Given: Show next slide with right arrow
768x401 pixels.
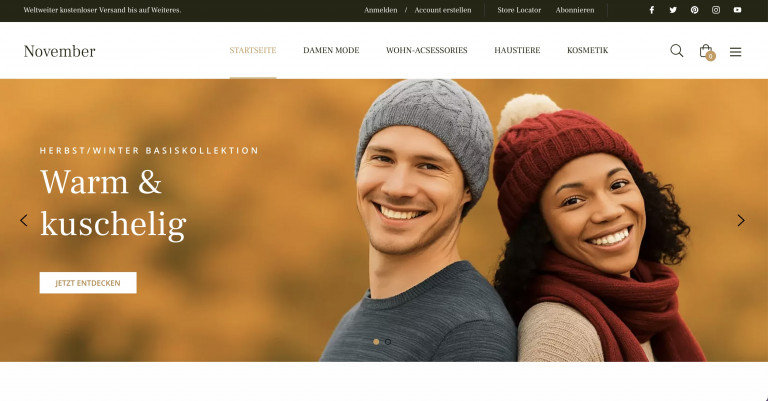Looking at the screenshot, I should tap(741, 220).
